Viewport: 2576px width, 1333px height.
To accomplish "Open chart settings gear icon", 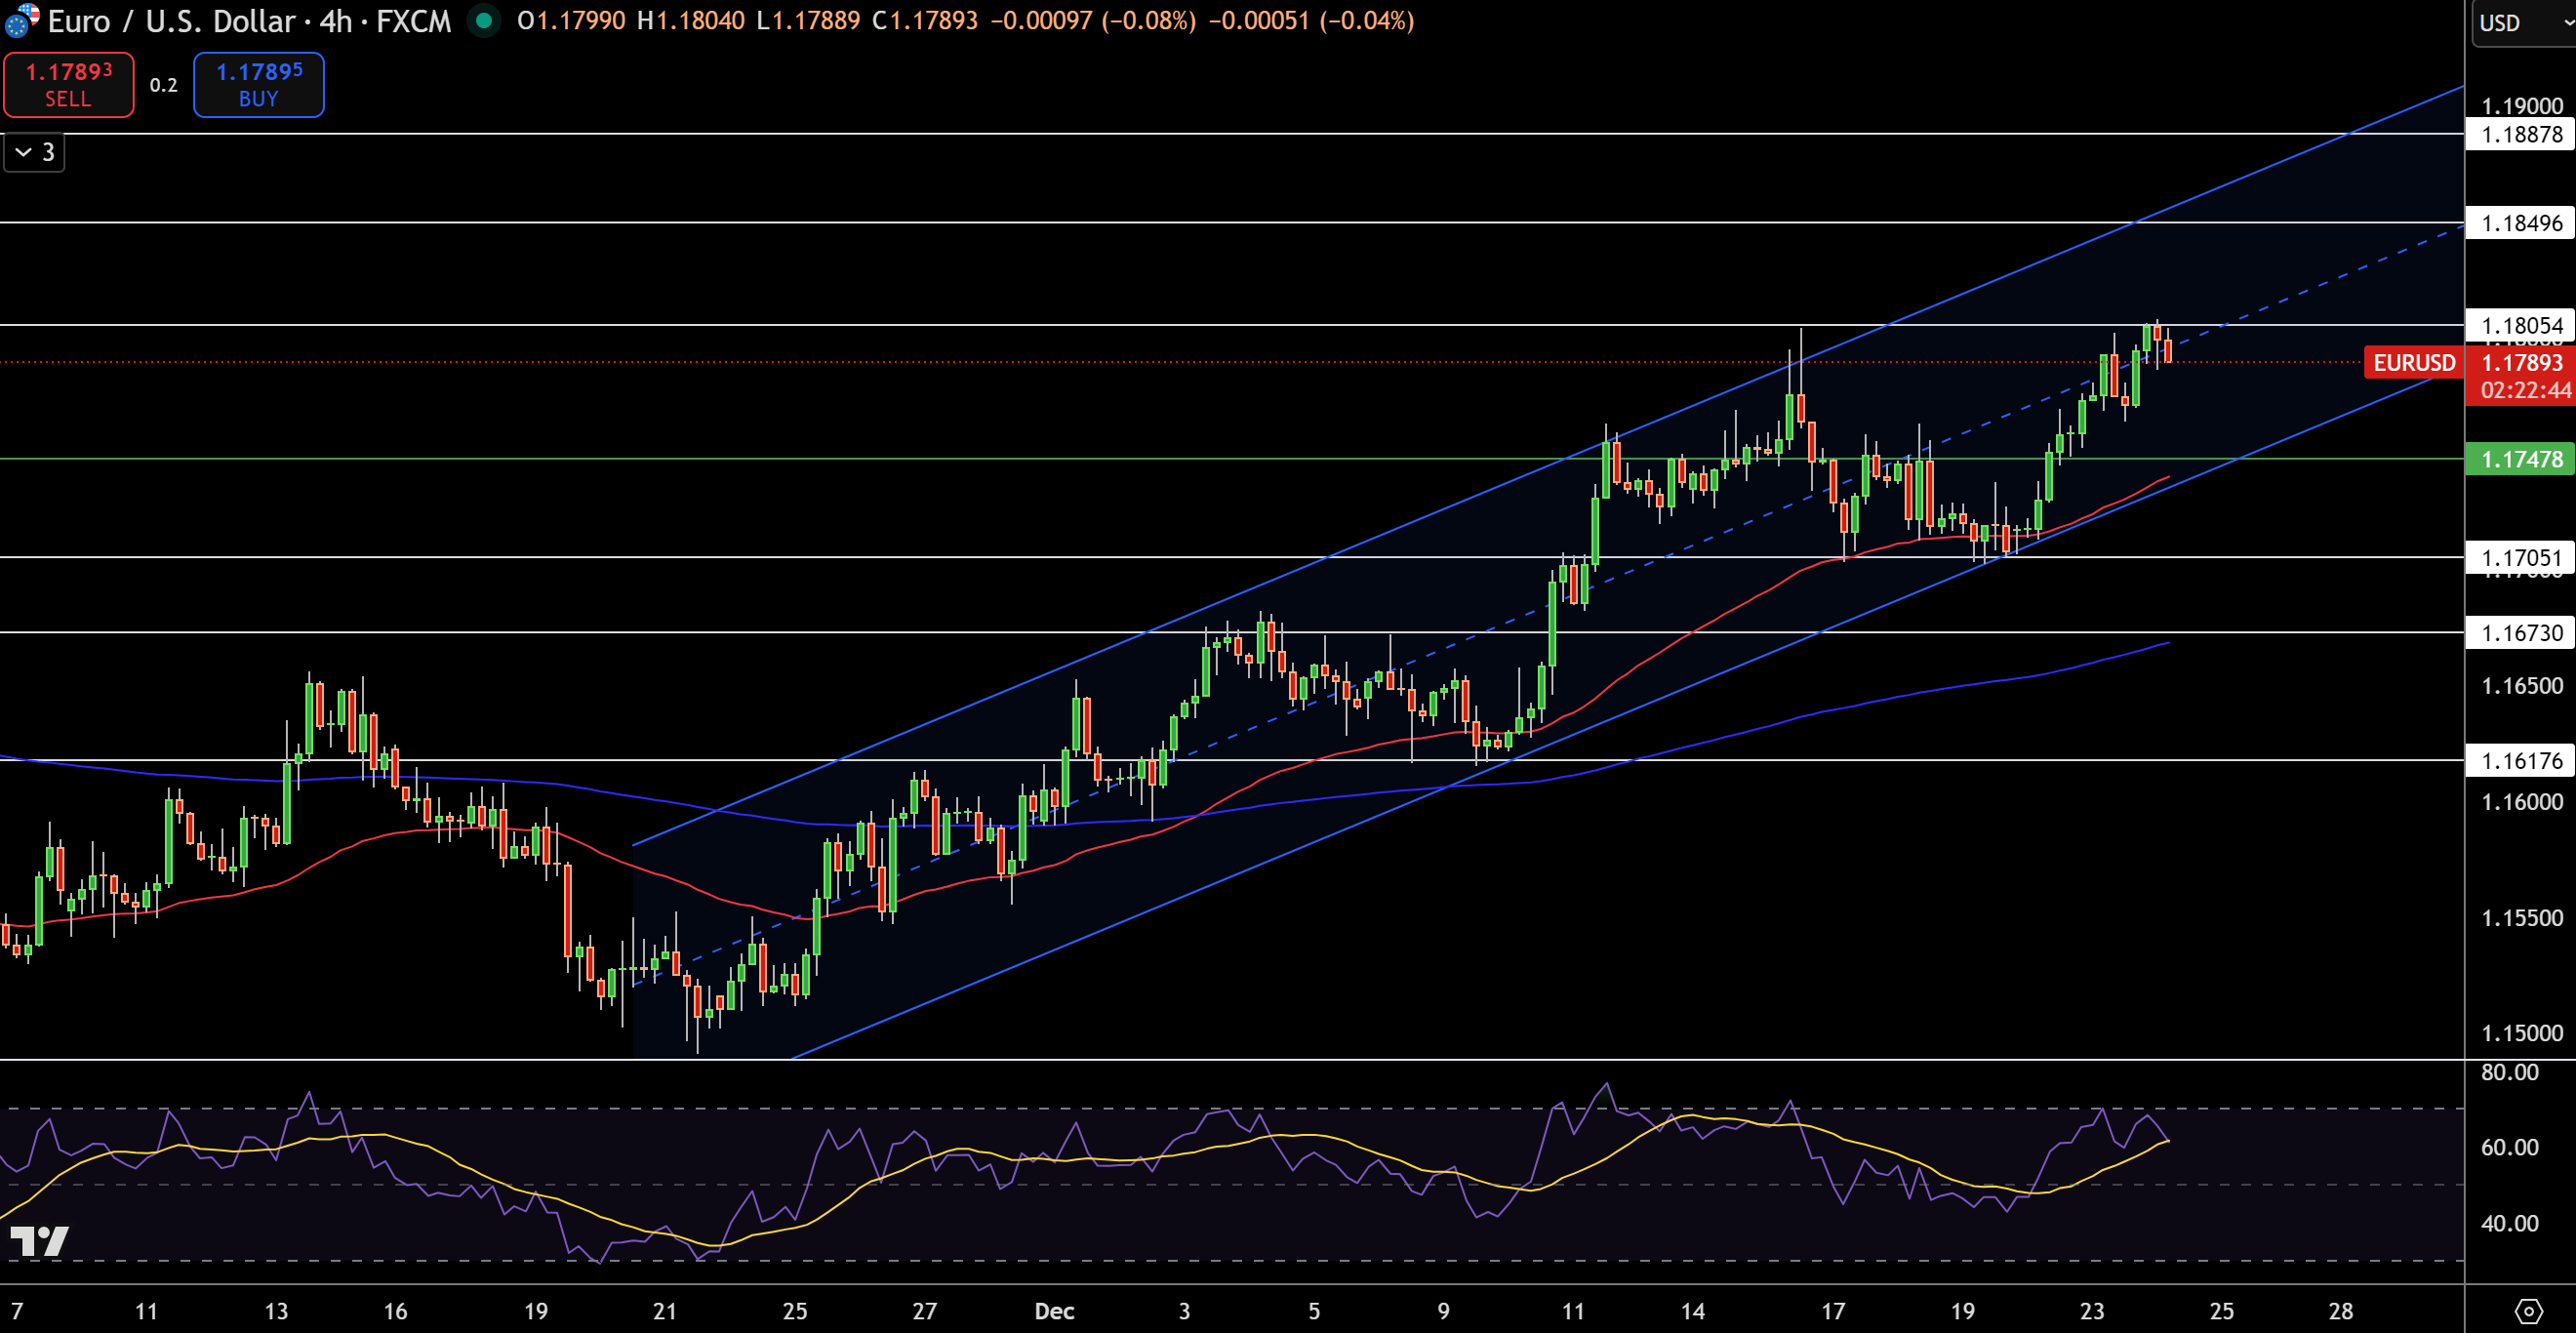I will [2528, 1310].
